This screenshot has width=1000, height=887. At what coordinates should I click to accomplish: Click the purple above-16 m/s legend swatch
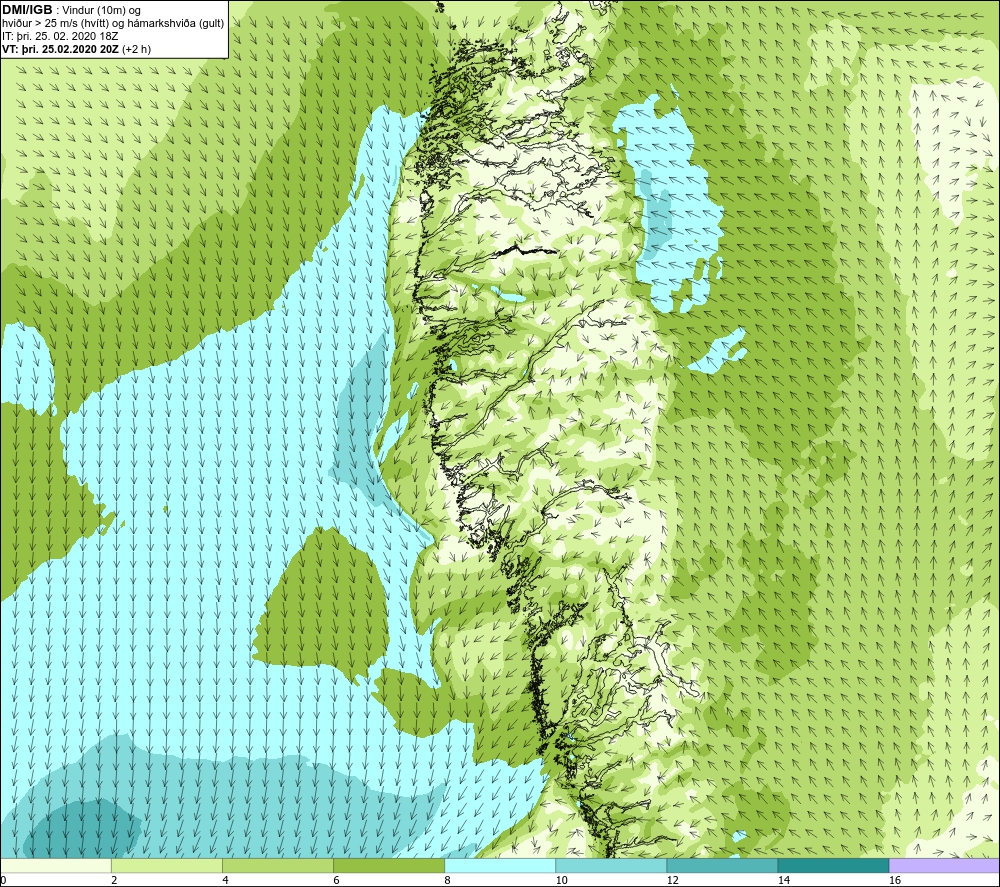pyautogui.click(x=944, y=865)
